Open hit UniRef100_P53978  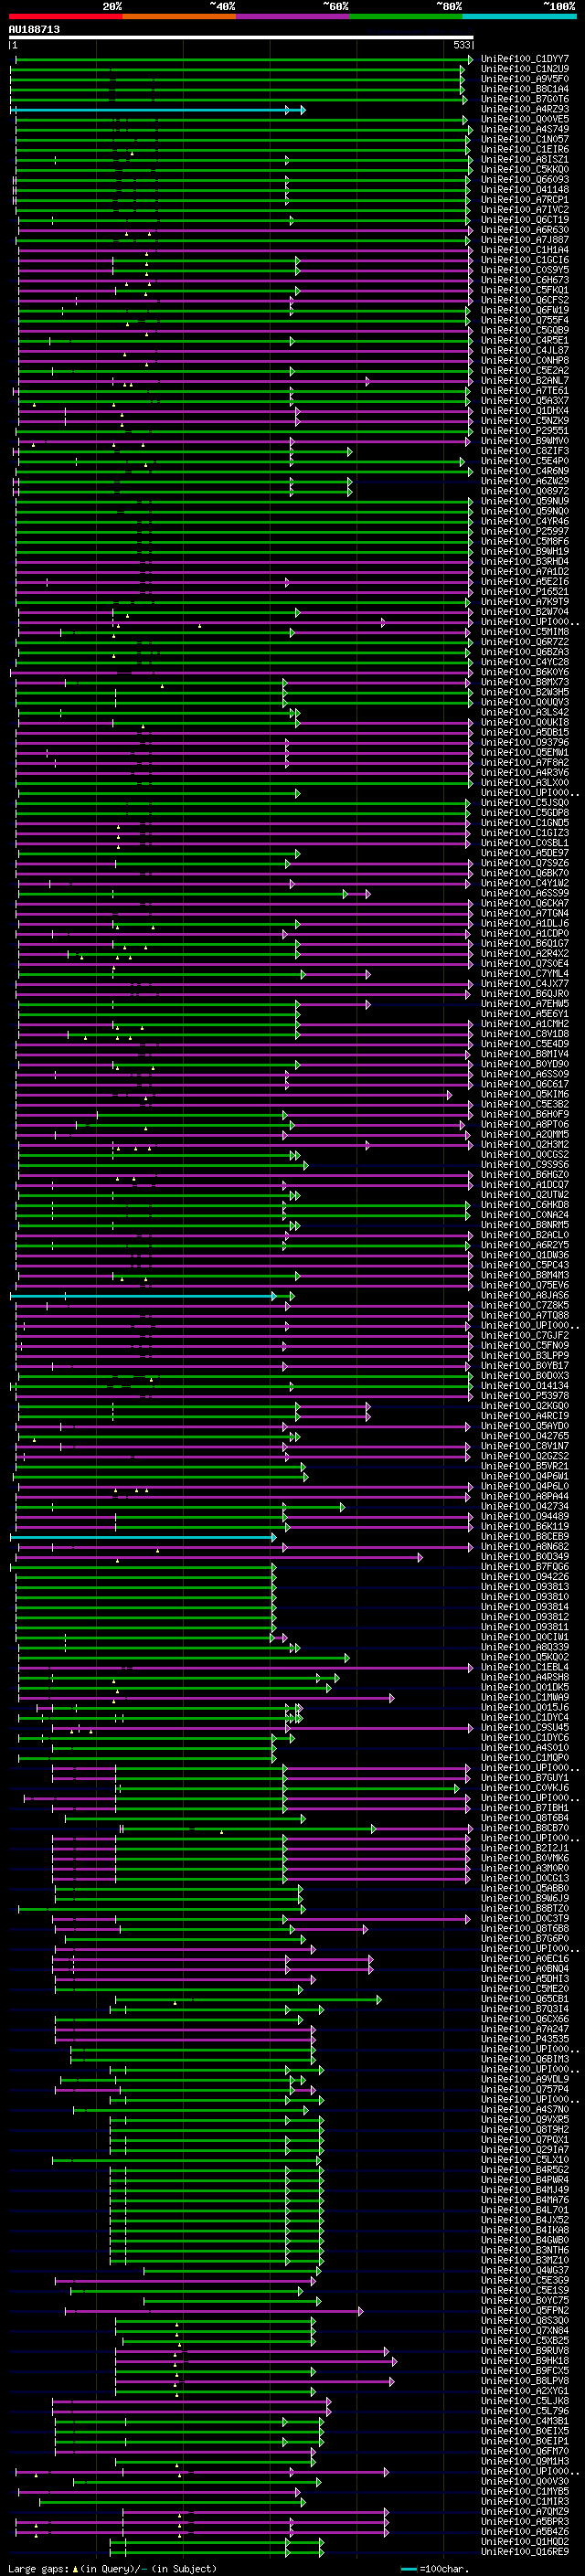coord(525,1395)
